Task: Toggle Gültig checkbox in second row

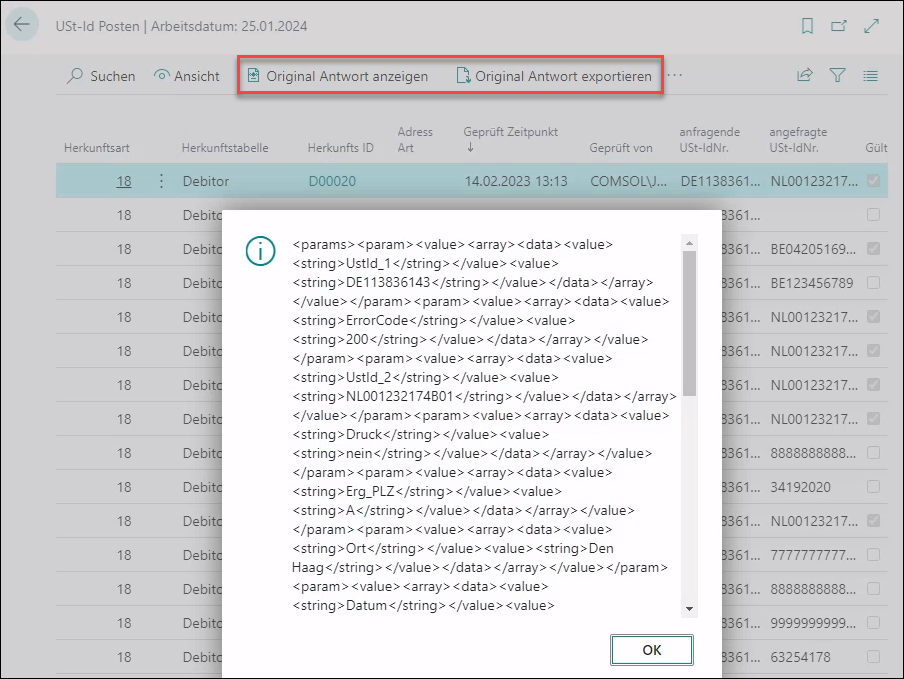Action: (x=874, y=215)
